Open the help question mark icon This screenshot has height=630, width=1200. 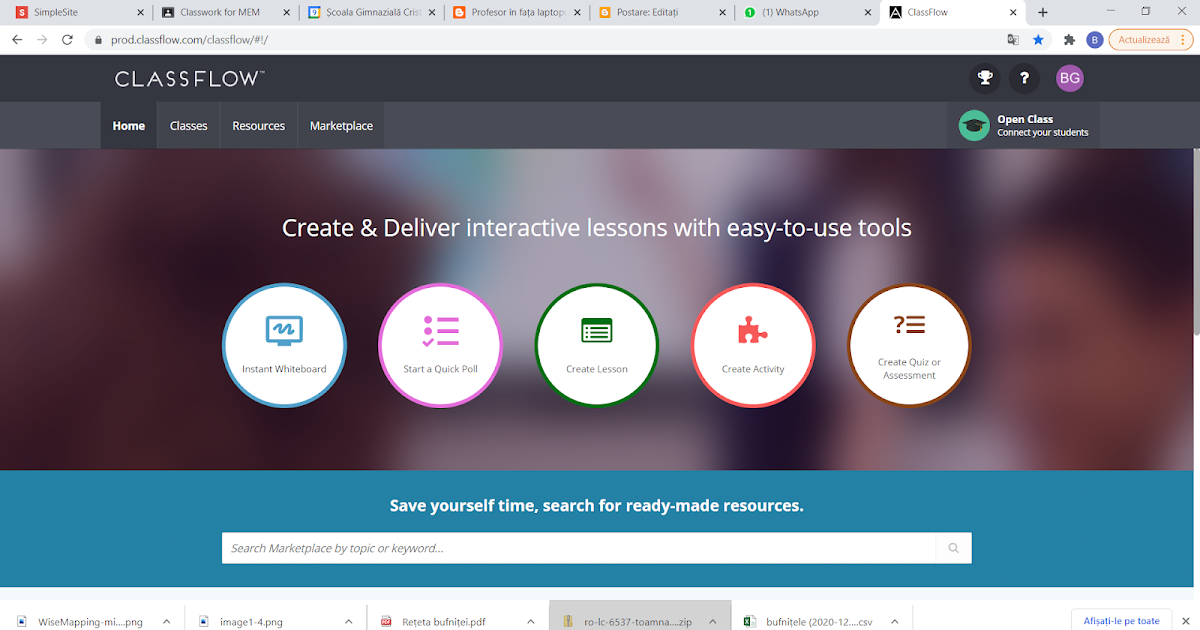point(1024,78)
